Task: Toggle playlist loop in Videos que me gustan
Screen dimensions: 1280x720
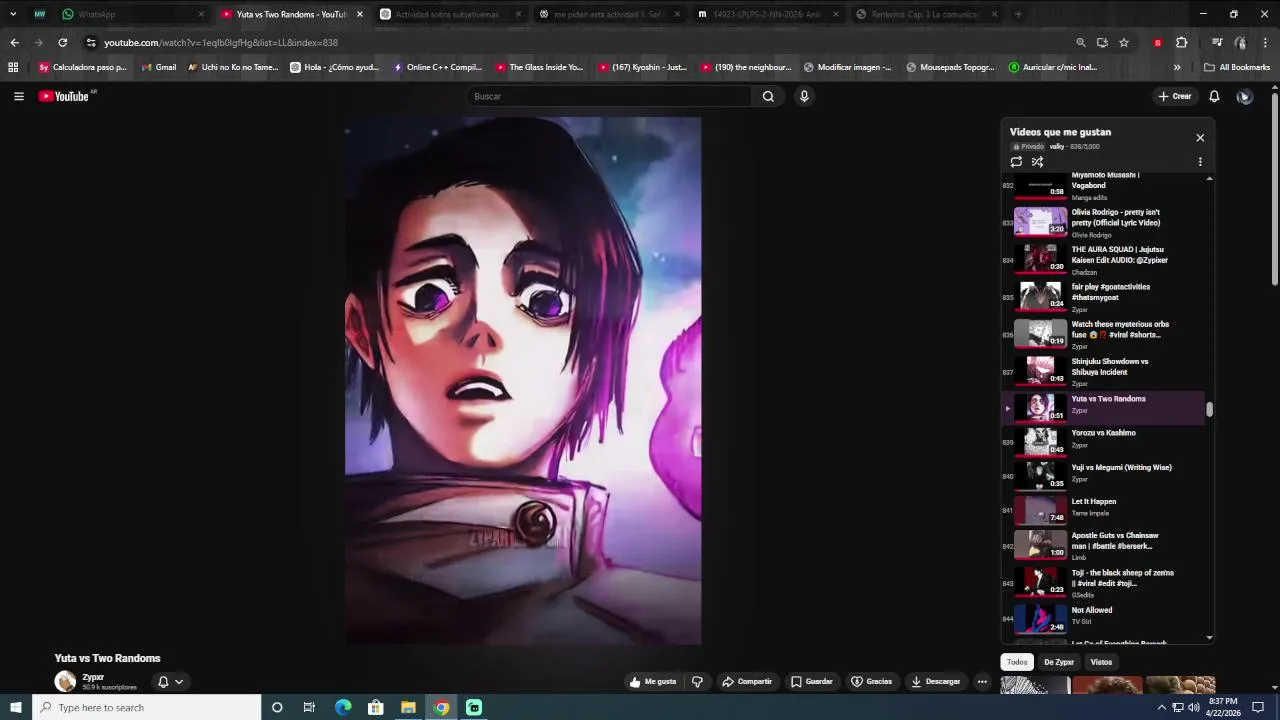Action: [x=1016, y=162]
